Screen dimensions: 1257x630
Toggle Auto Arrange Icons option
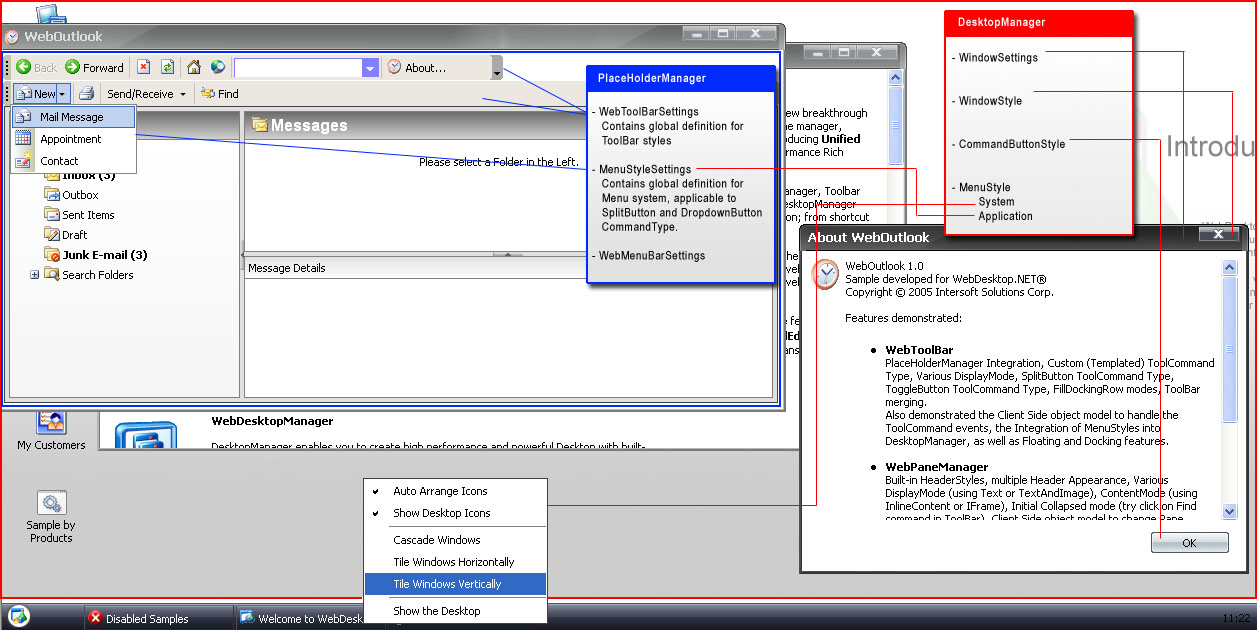[x=440, y=491]
